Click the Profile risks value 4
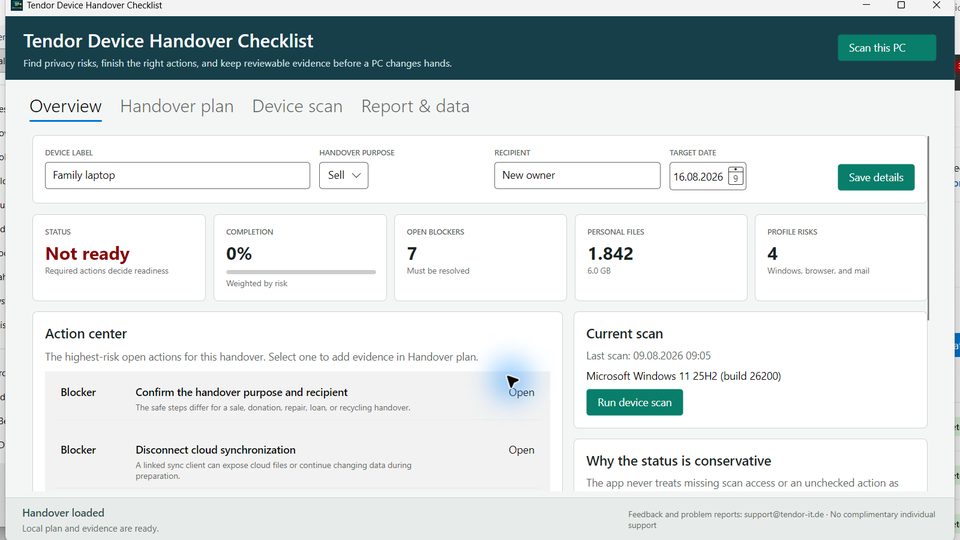 pos(772,253)
